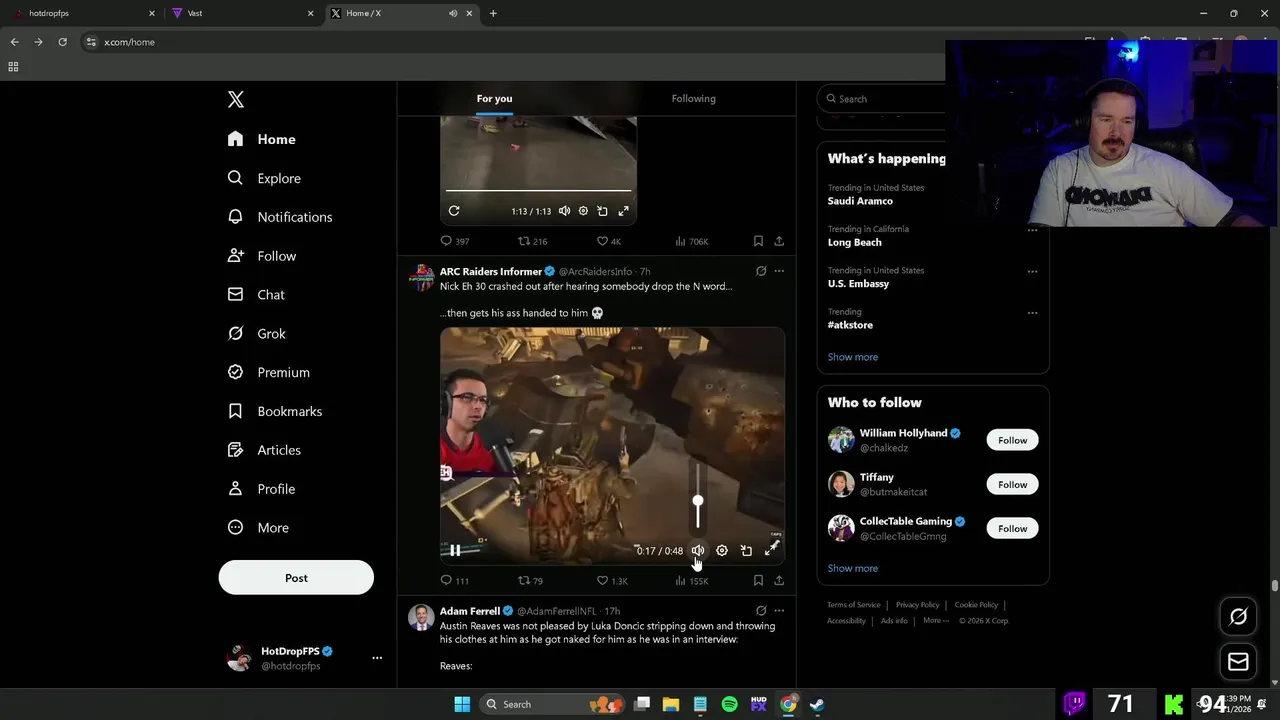1280x720 pixels.
Task: Open Home in X sidebar
Action: point(262,139)
